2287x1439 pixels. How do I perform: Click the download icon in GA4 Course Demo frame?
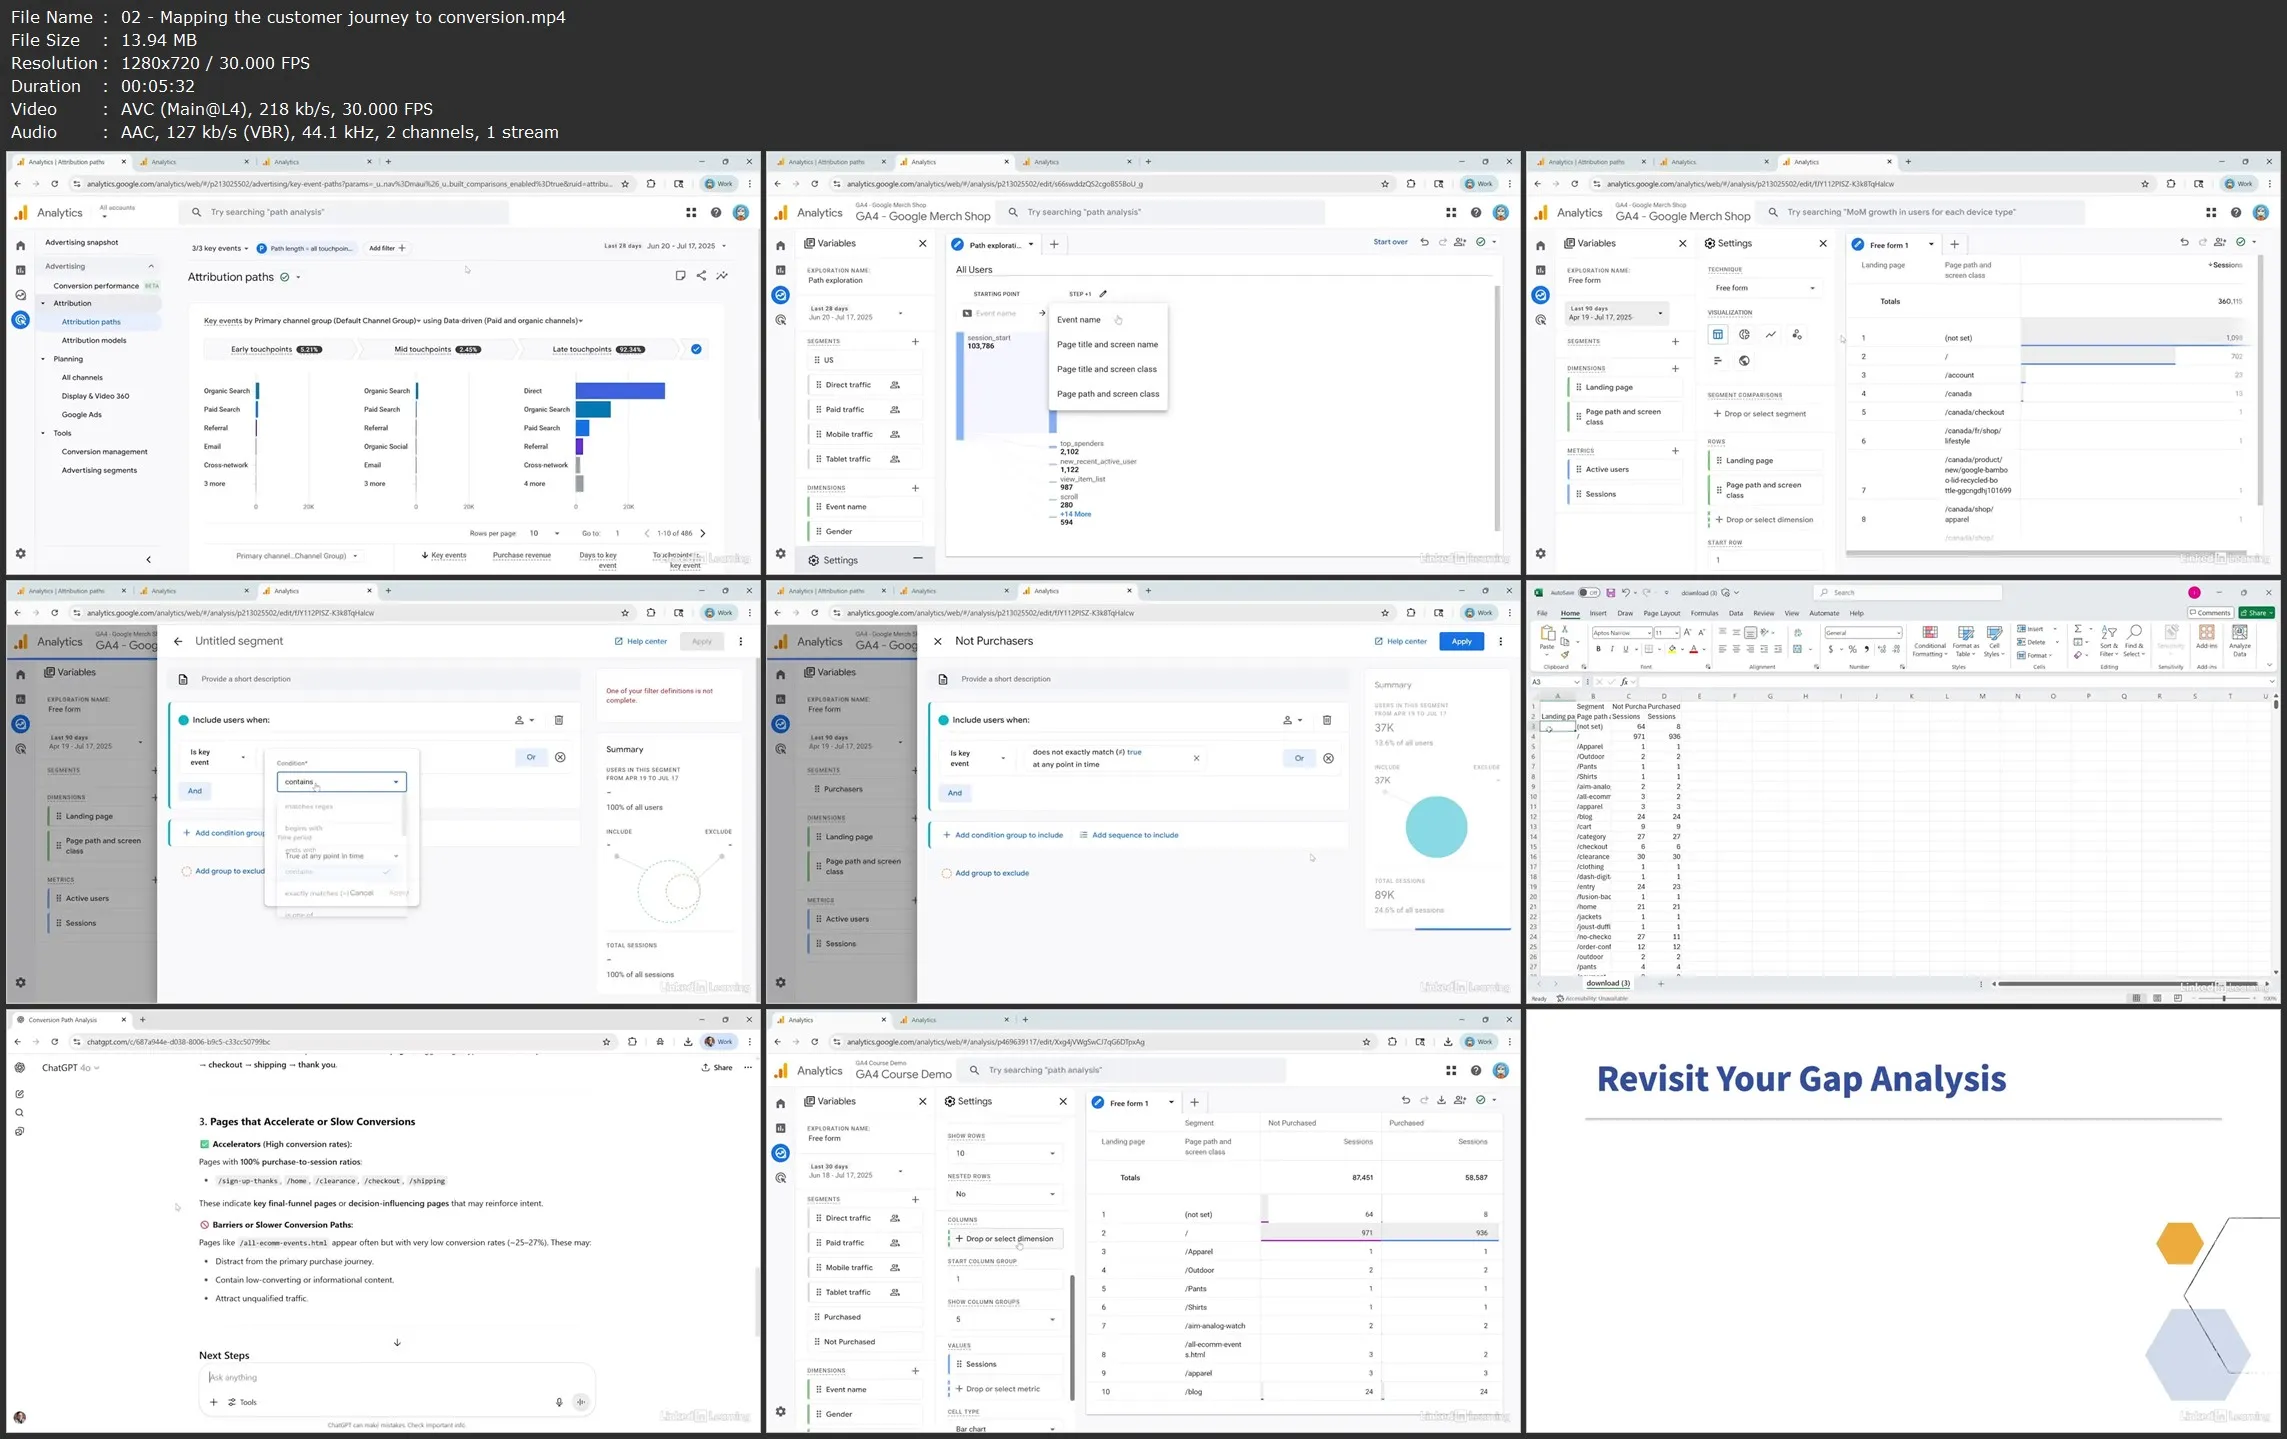[1441, 1100]
